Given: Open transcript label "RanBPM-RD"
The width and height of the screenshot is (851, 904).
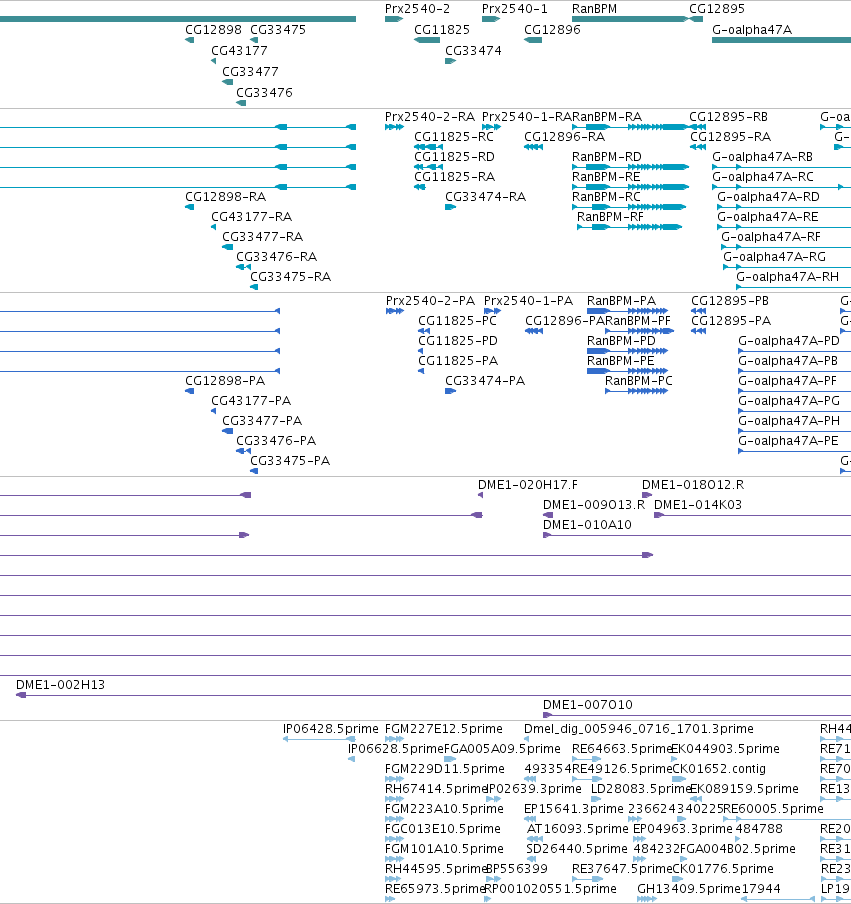Looking at the screenshot, I should tap(607, 157).
